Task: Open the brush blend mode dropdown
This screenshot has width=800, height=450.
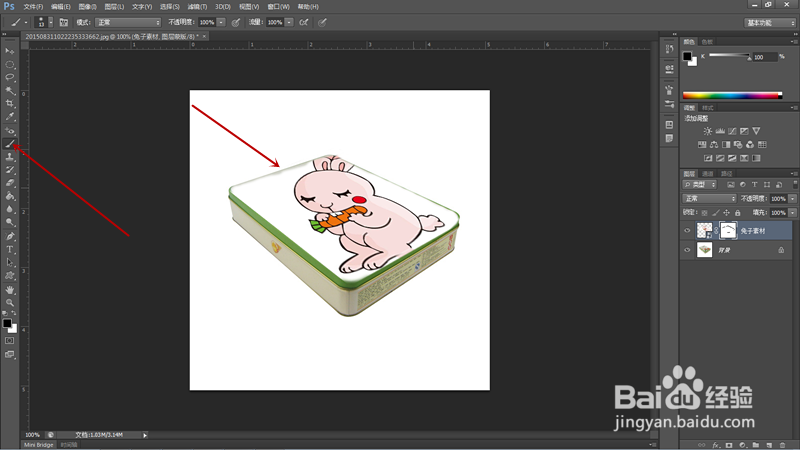Action: (128, 22)
